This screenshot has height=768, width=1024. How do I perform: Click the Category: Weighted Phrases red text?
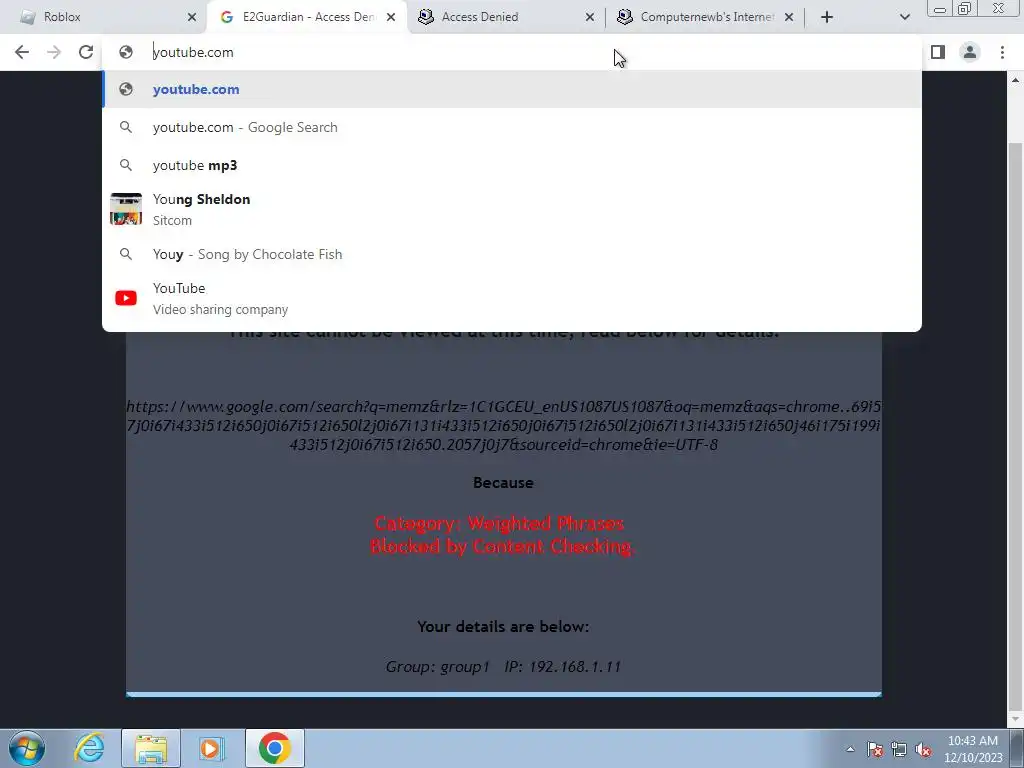(x=500, y=523)
